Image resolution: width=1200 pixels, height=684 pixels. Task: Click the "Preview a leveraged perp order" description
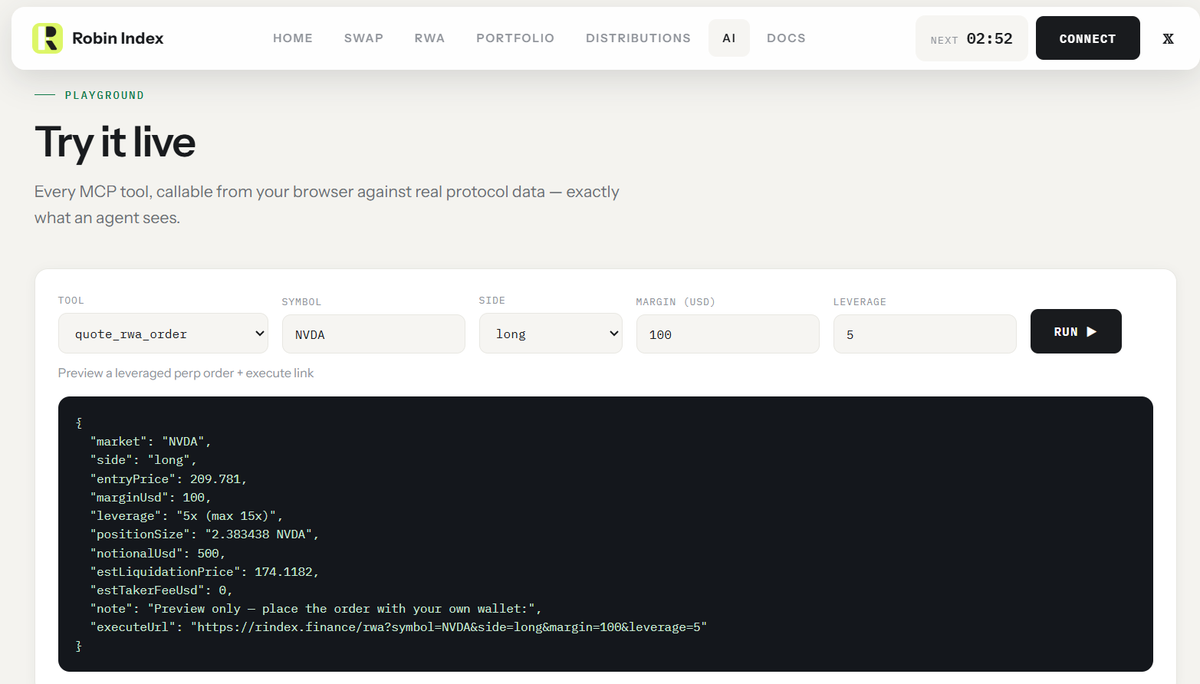(186, 373)
